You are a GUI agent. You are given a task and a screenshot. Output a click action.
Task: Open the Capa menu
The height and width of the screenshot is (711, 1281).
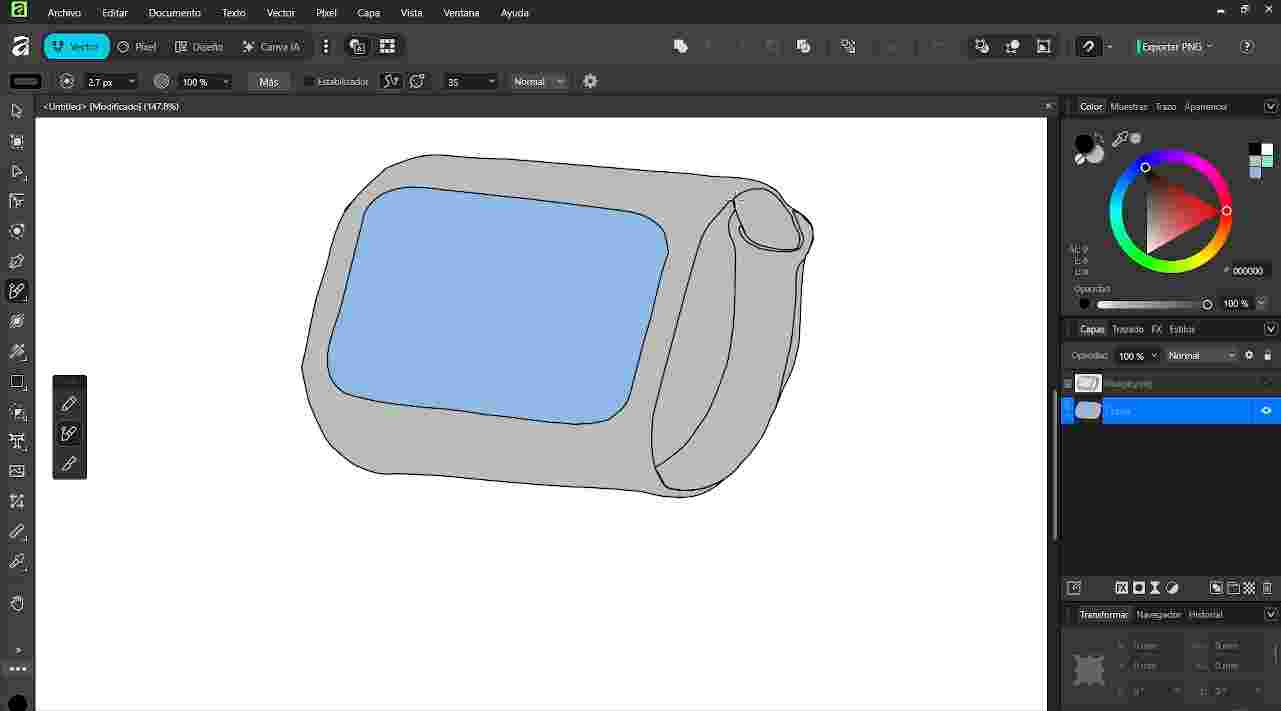368,13
